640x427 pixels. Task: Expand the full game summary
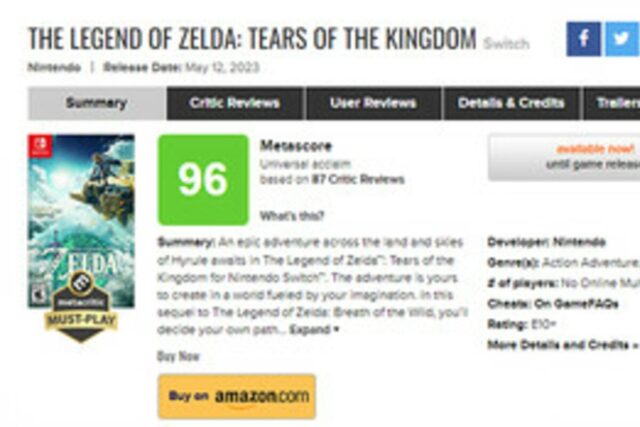[314, 329]
